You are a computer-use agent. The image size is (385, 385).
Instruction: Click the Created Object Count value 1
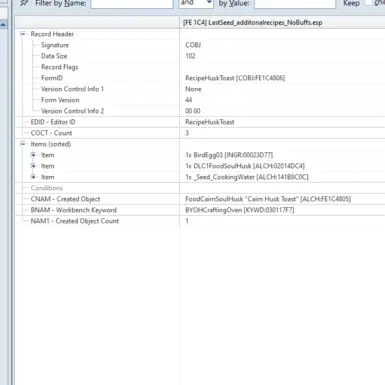click(x=187, y=221)
